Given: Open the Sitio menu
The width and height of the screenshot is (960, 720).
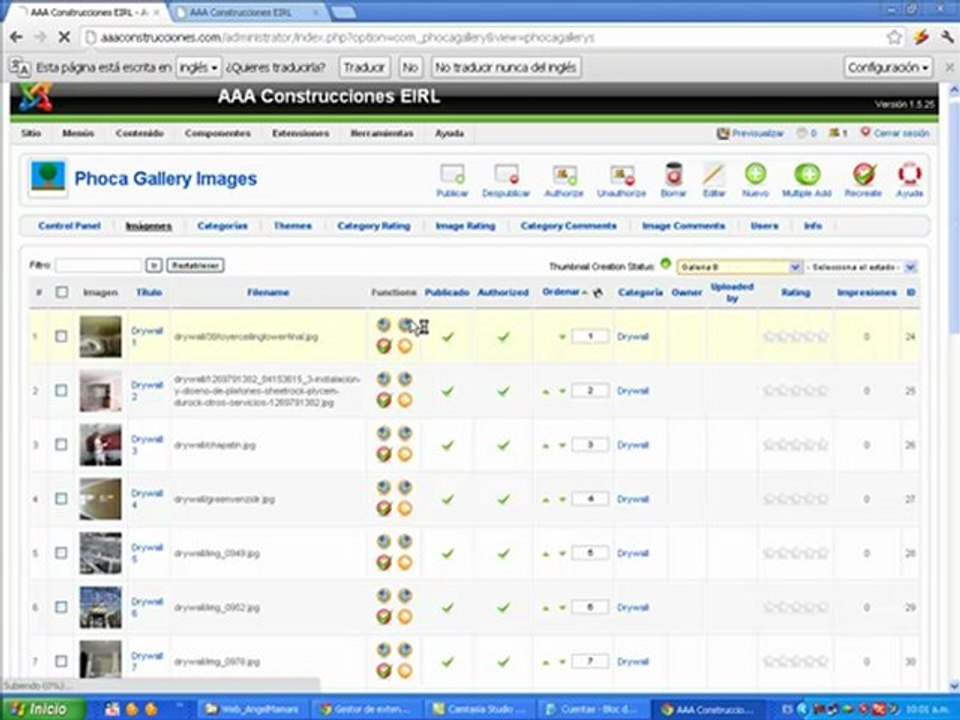Looking at the screenshot, I should pos(31,133).
